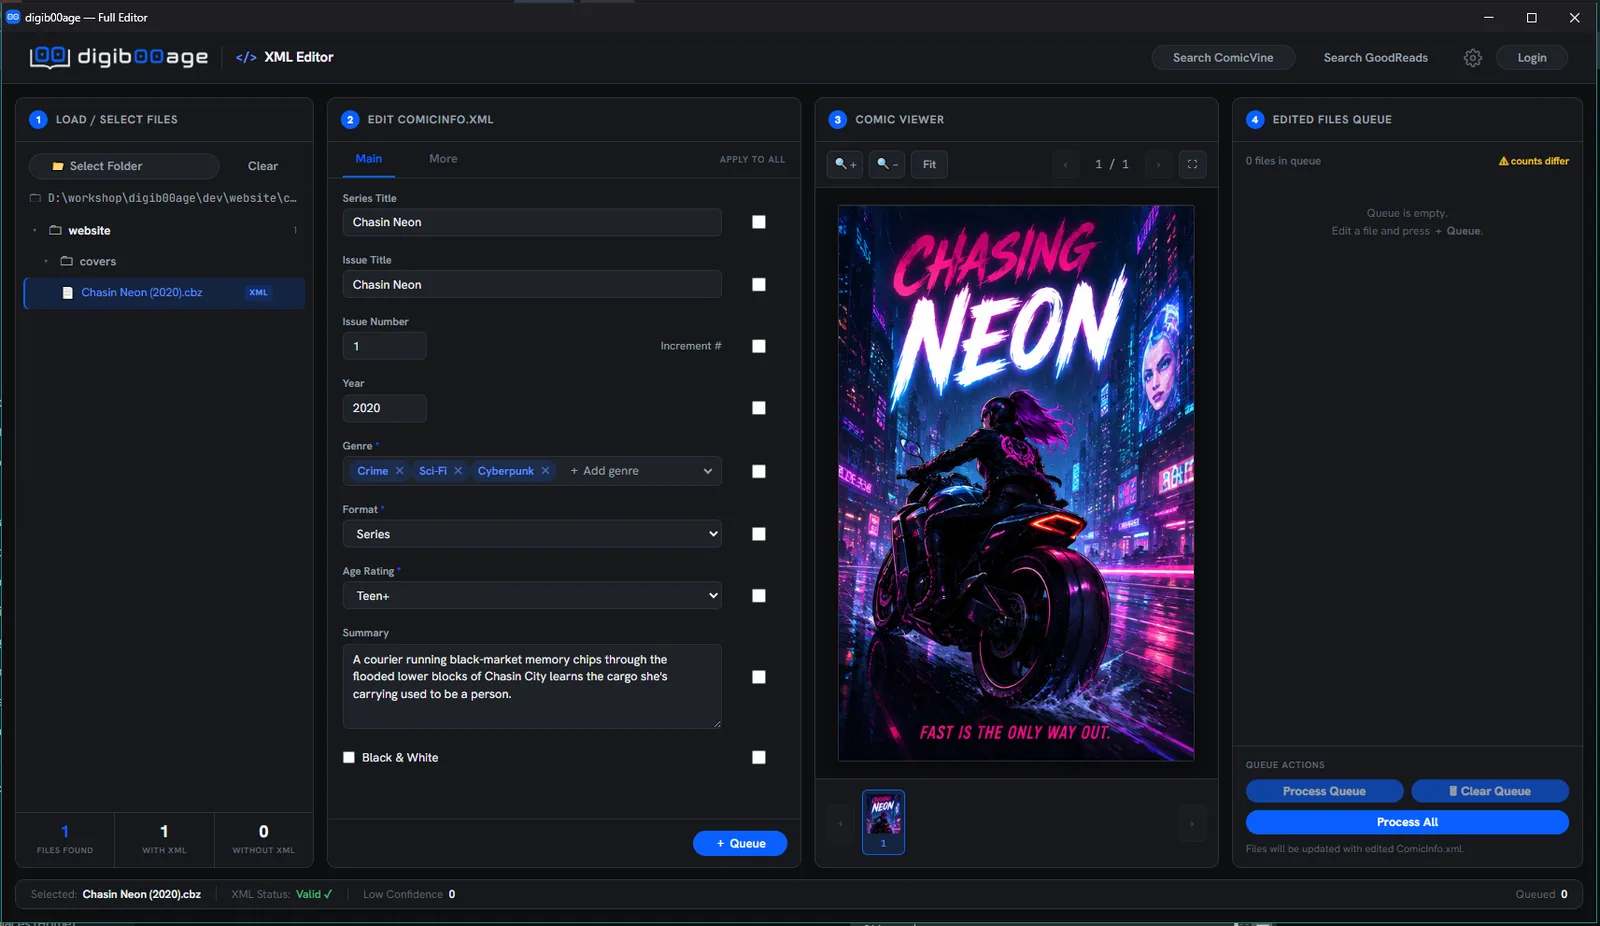Click Clear Queue button
Screen dimensions: 1600x926
point(1490,791)
